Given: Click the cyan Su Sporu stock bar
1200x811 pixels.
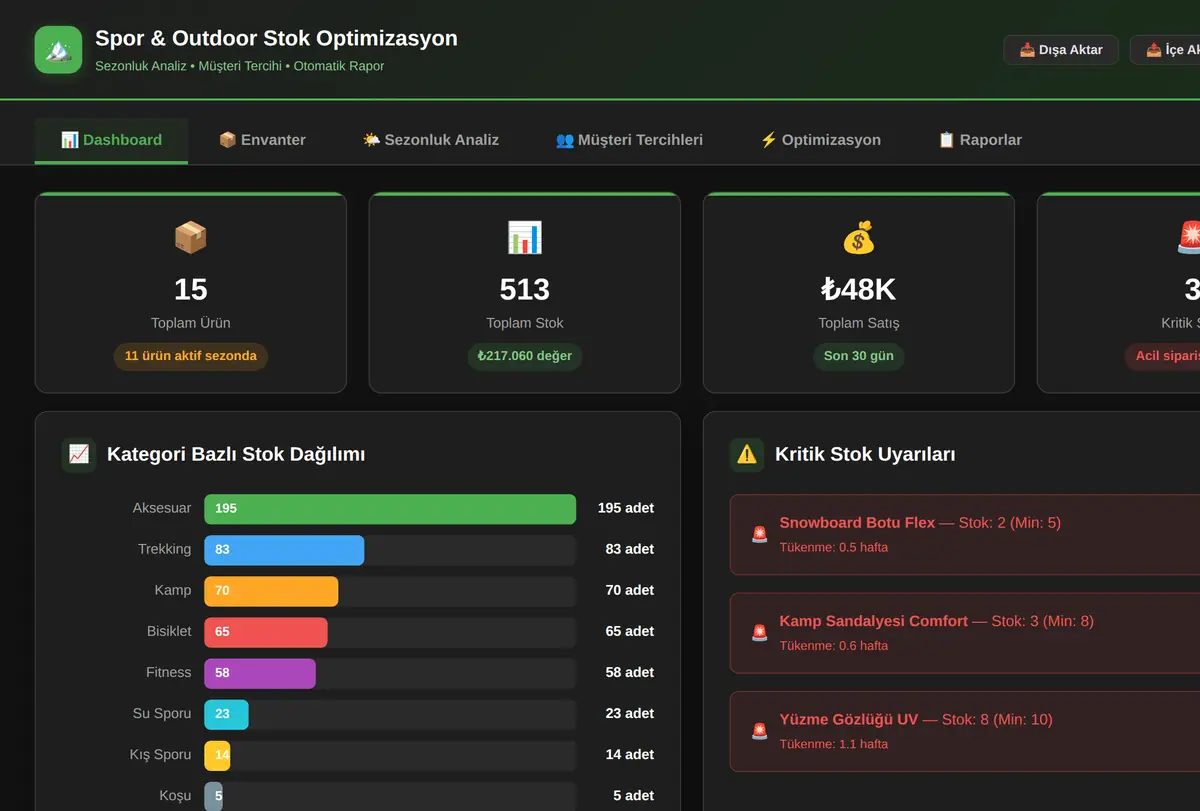Looking at the screenshot, I should [x=226, y=713].
